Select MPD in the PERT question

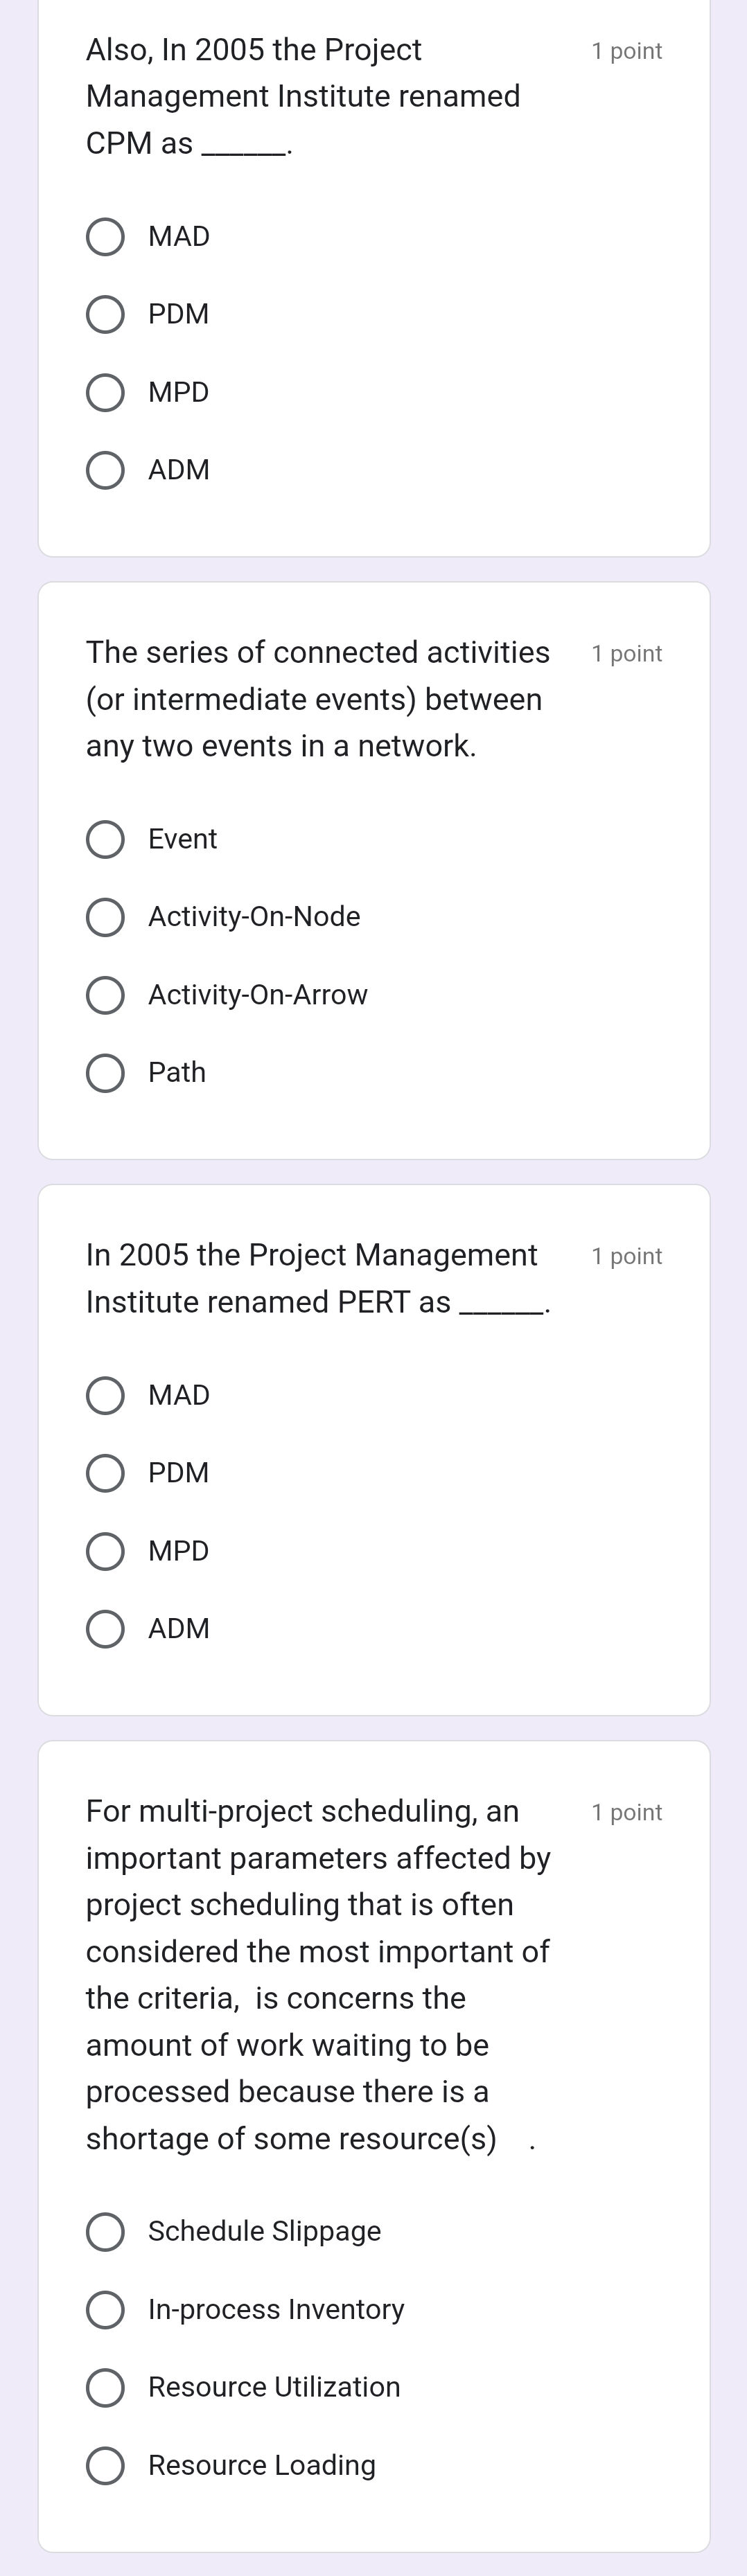(x=105, y=1550)
